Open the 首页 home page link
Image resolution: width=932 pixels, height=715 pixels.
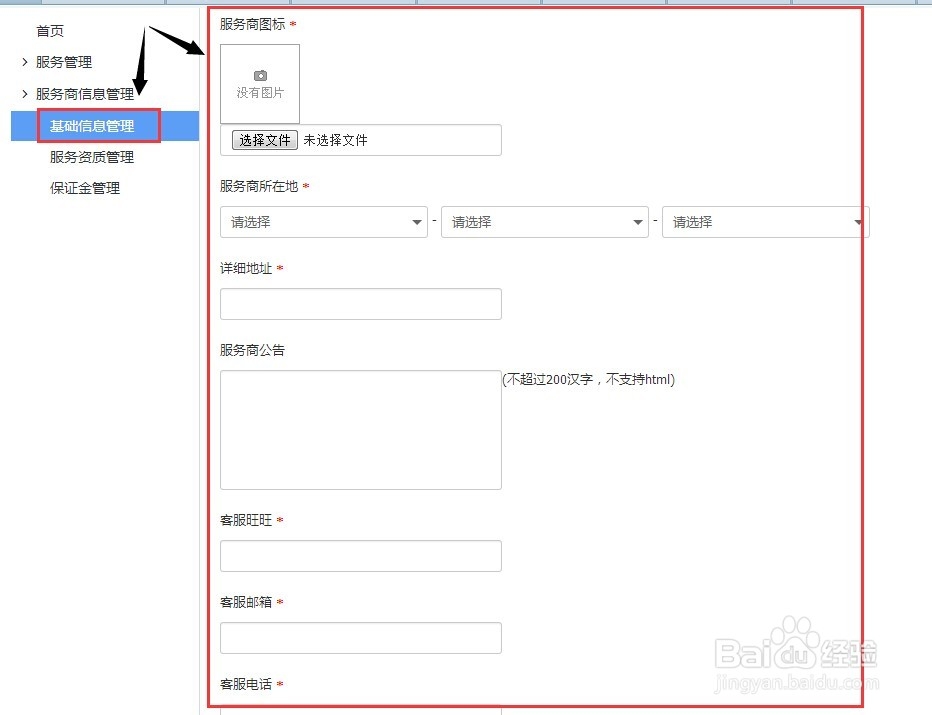(x=50, y=31)
